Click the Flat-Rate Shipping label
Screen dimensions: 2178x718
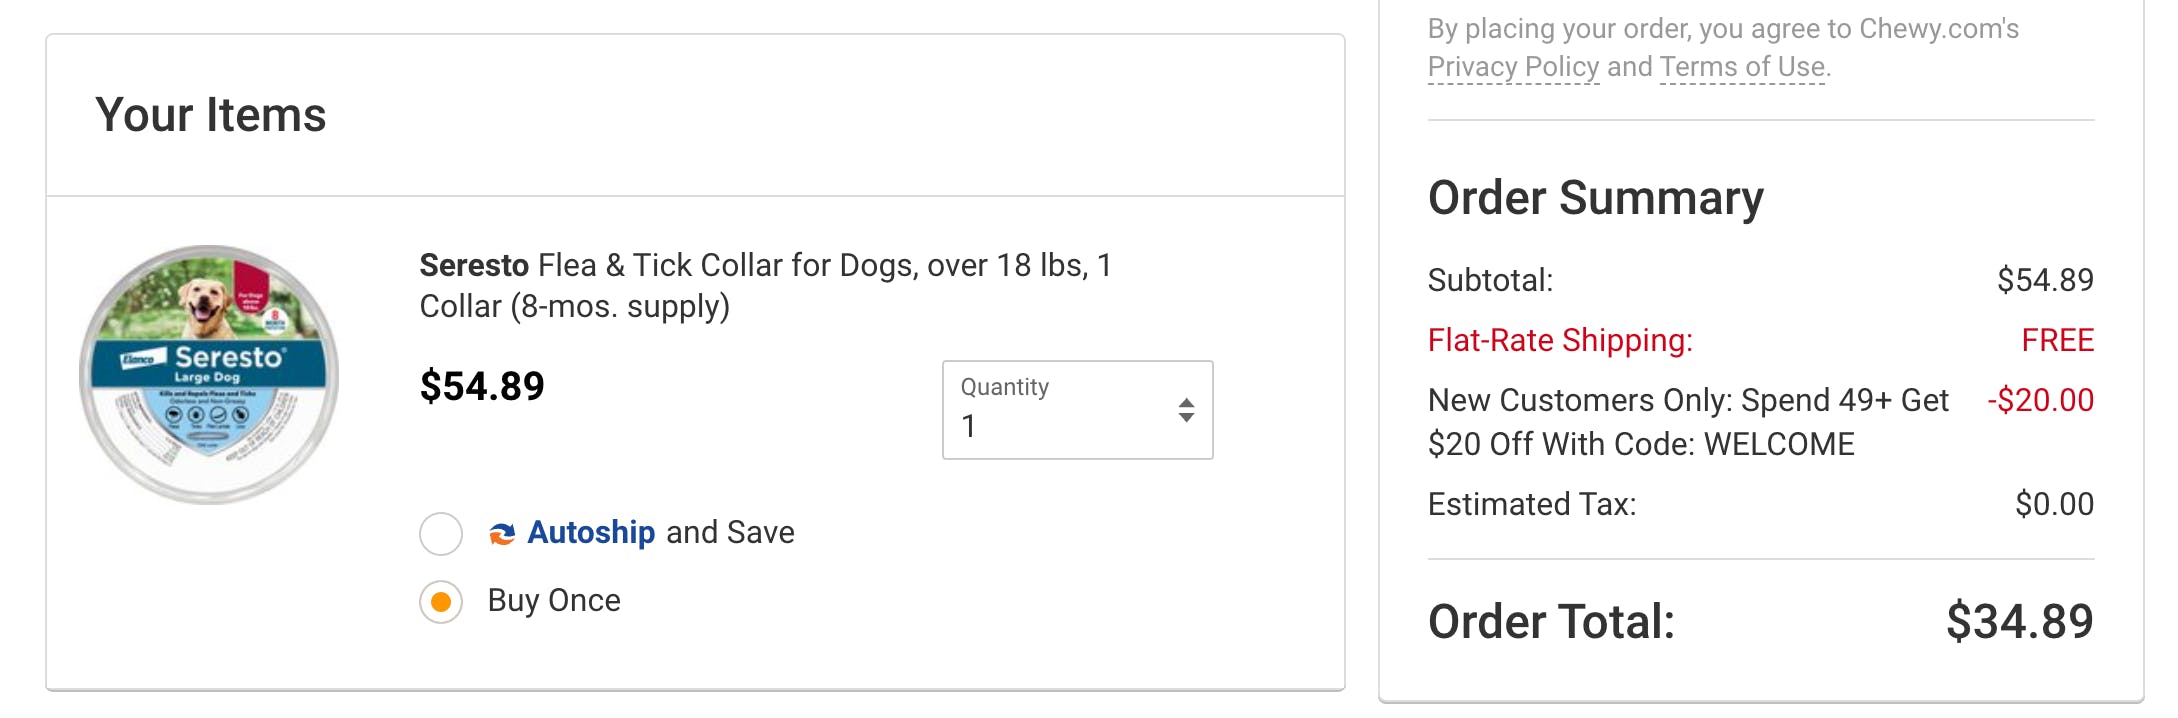pos(1560,340)
